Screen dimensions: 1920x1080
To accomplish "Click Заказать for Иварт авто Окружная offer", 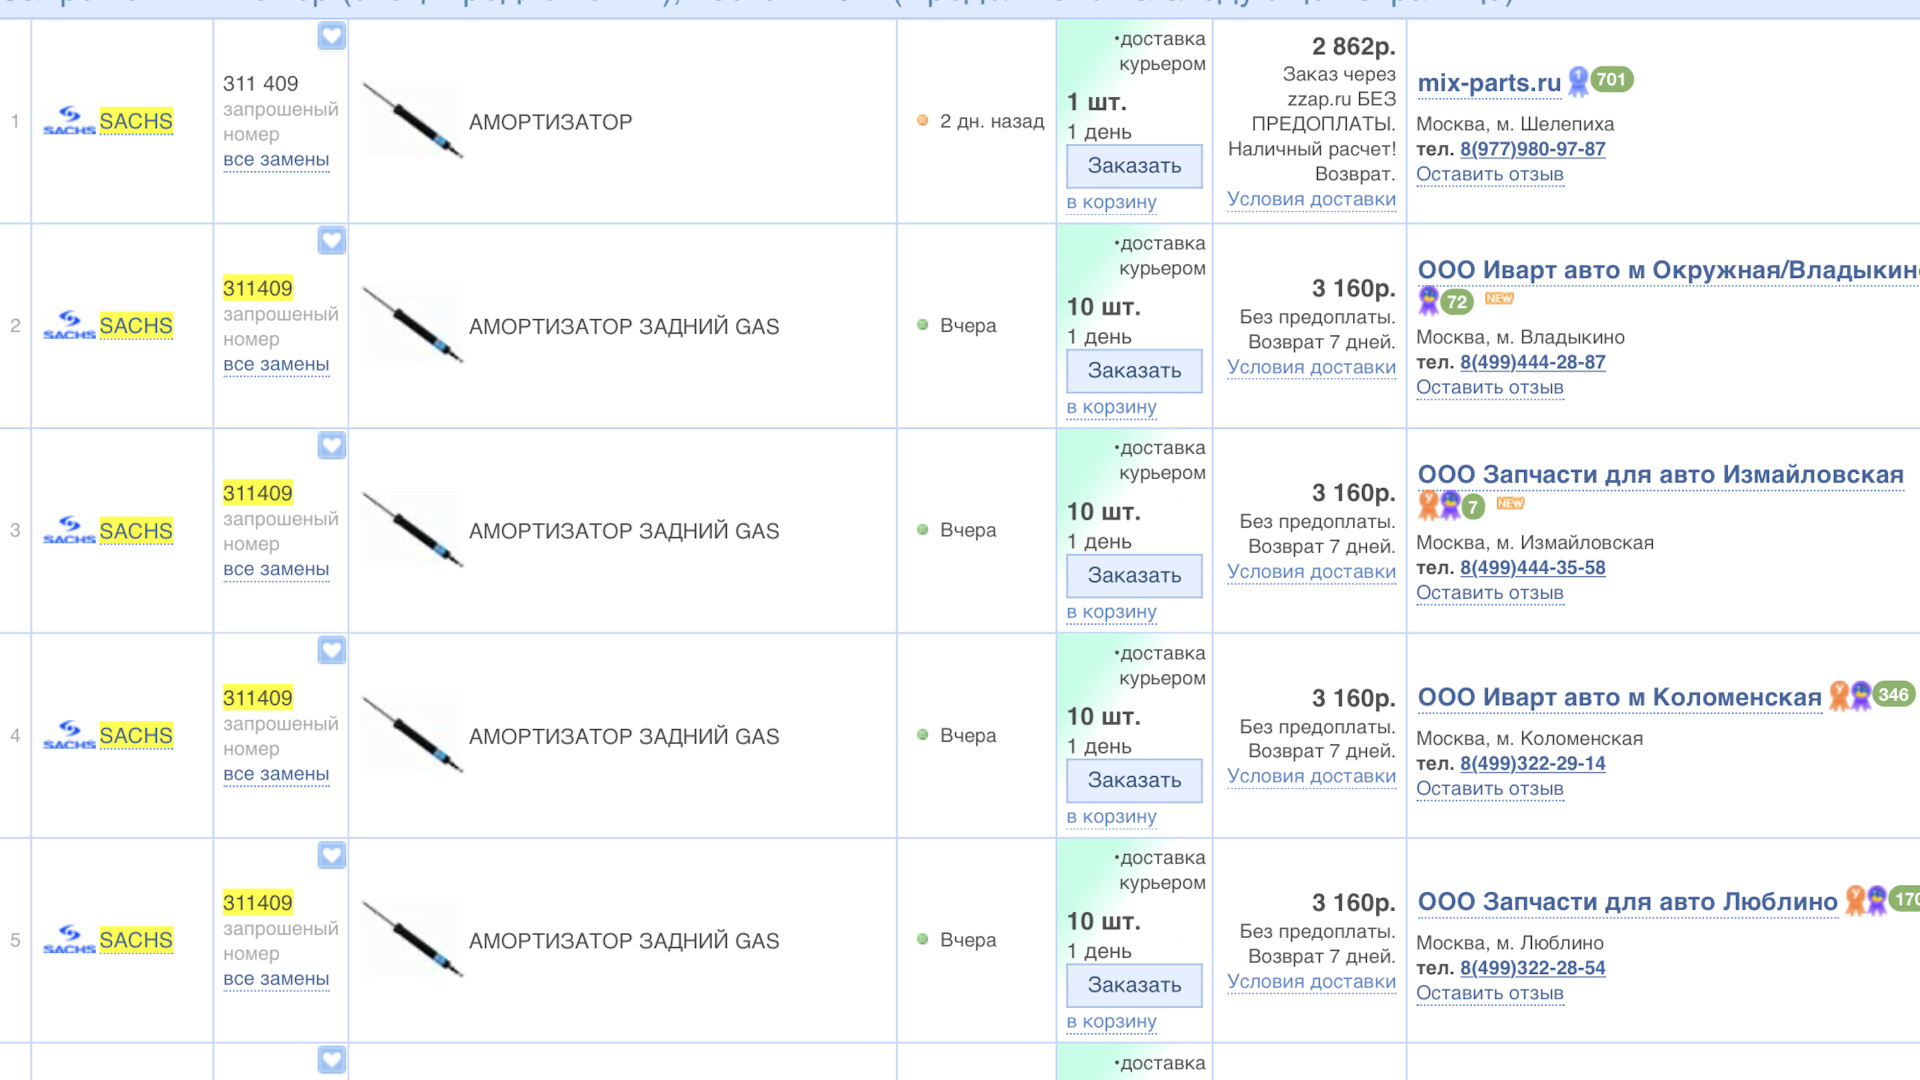I will point(1134,371).
